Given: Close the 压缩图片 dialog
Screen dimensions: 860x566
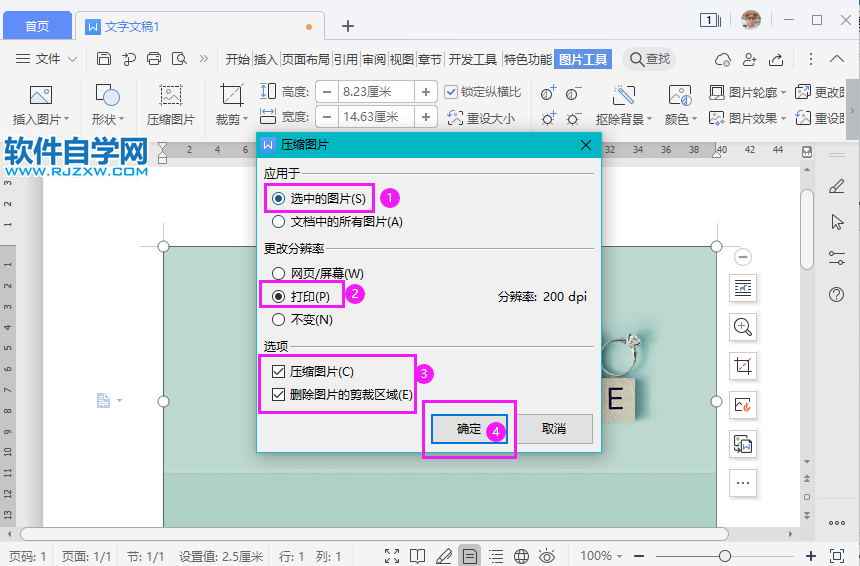Looking at the screenshot, I should coord(586,145).
